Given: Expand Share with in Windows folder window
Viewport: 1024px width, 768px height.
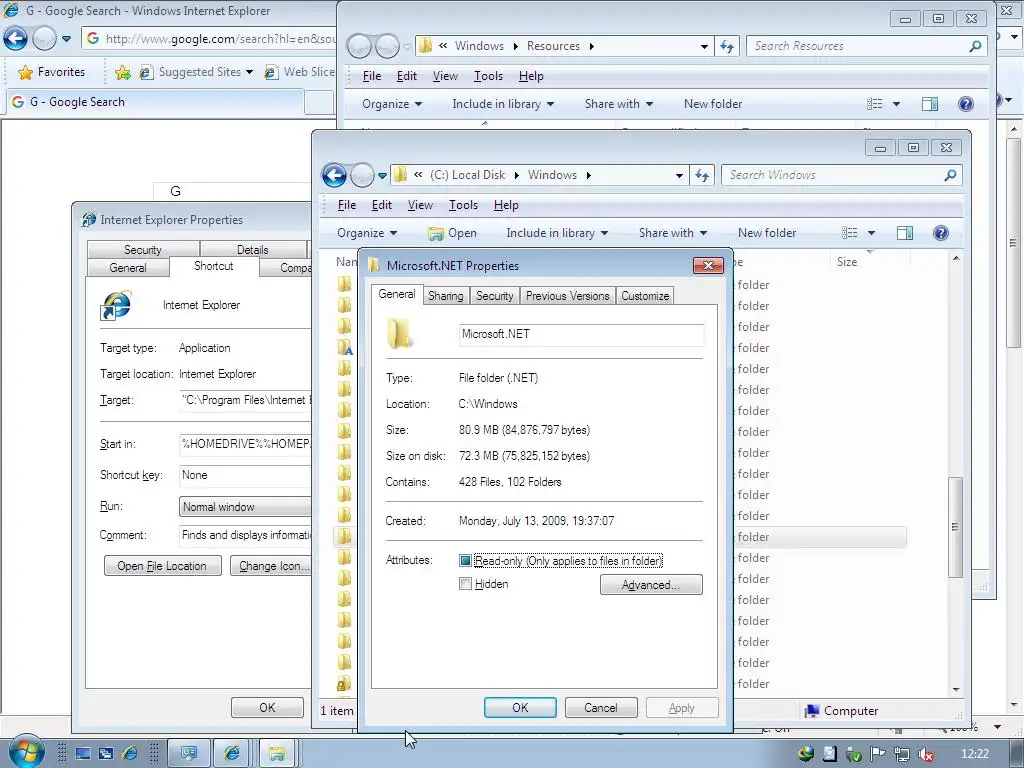Looking at the screenshot, I should pyautogui.click(x=673, y=233).
